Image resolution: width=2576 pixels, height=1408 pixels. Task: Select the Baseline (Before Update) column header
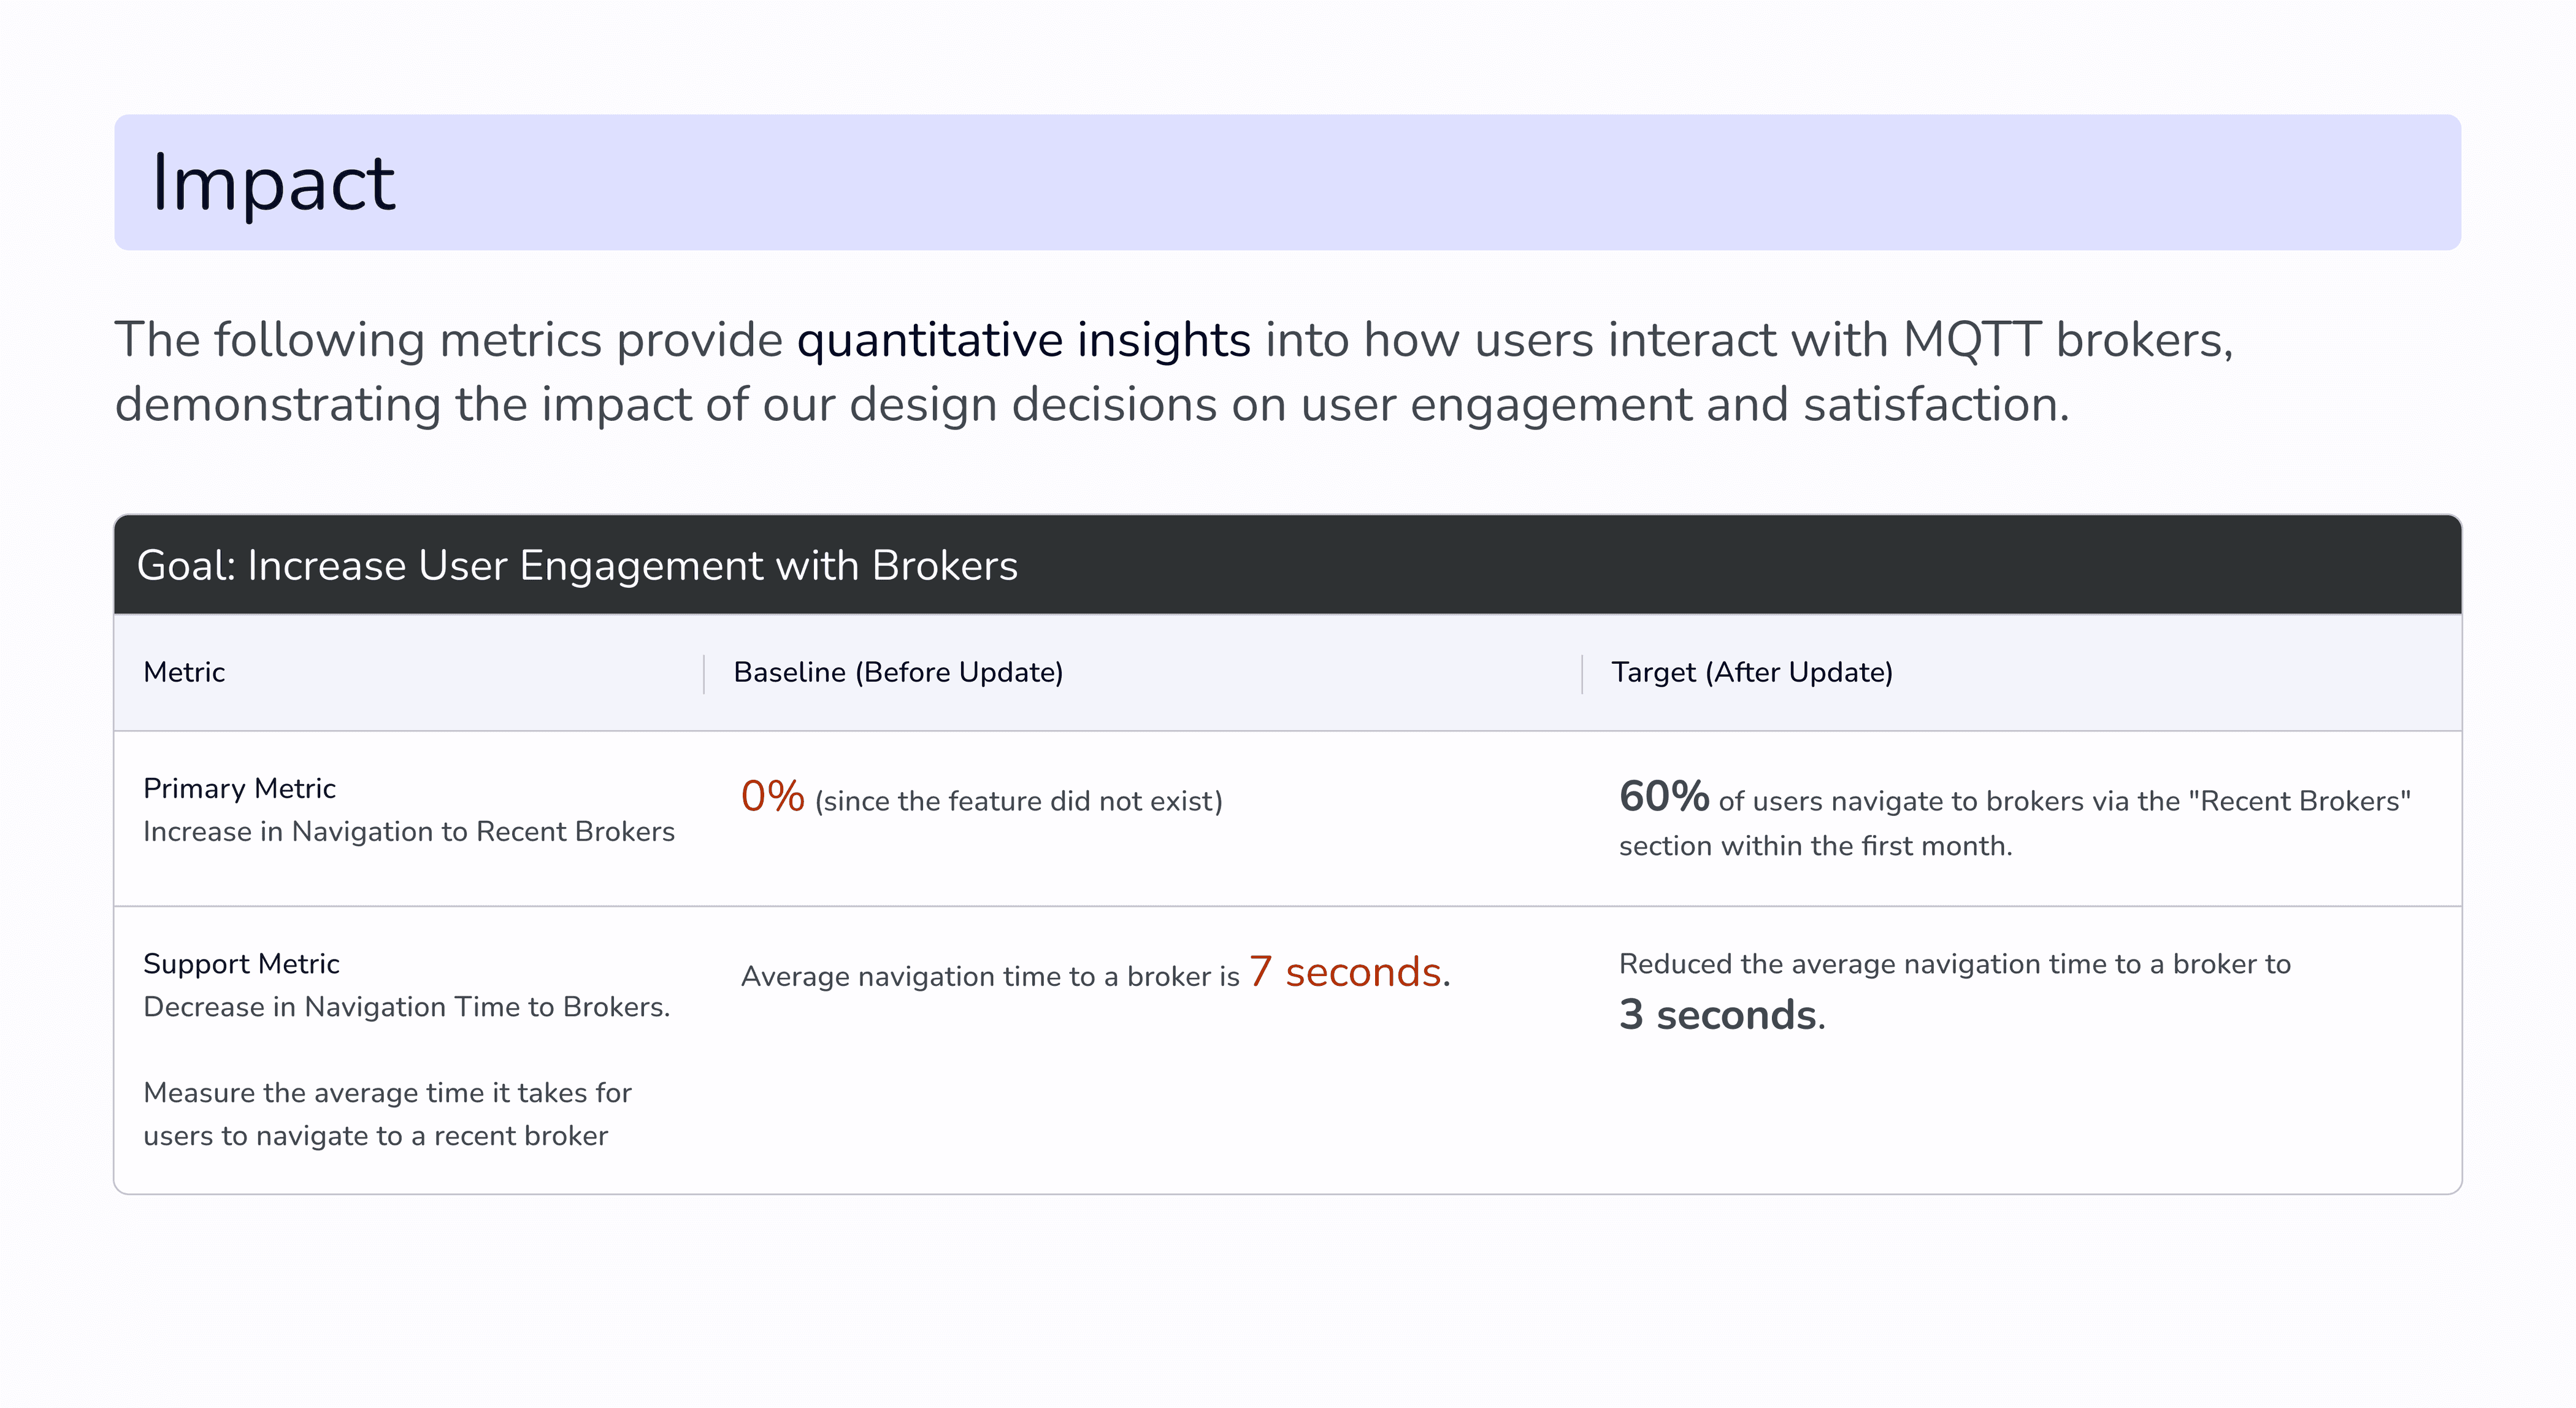pos(898,672)
